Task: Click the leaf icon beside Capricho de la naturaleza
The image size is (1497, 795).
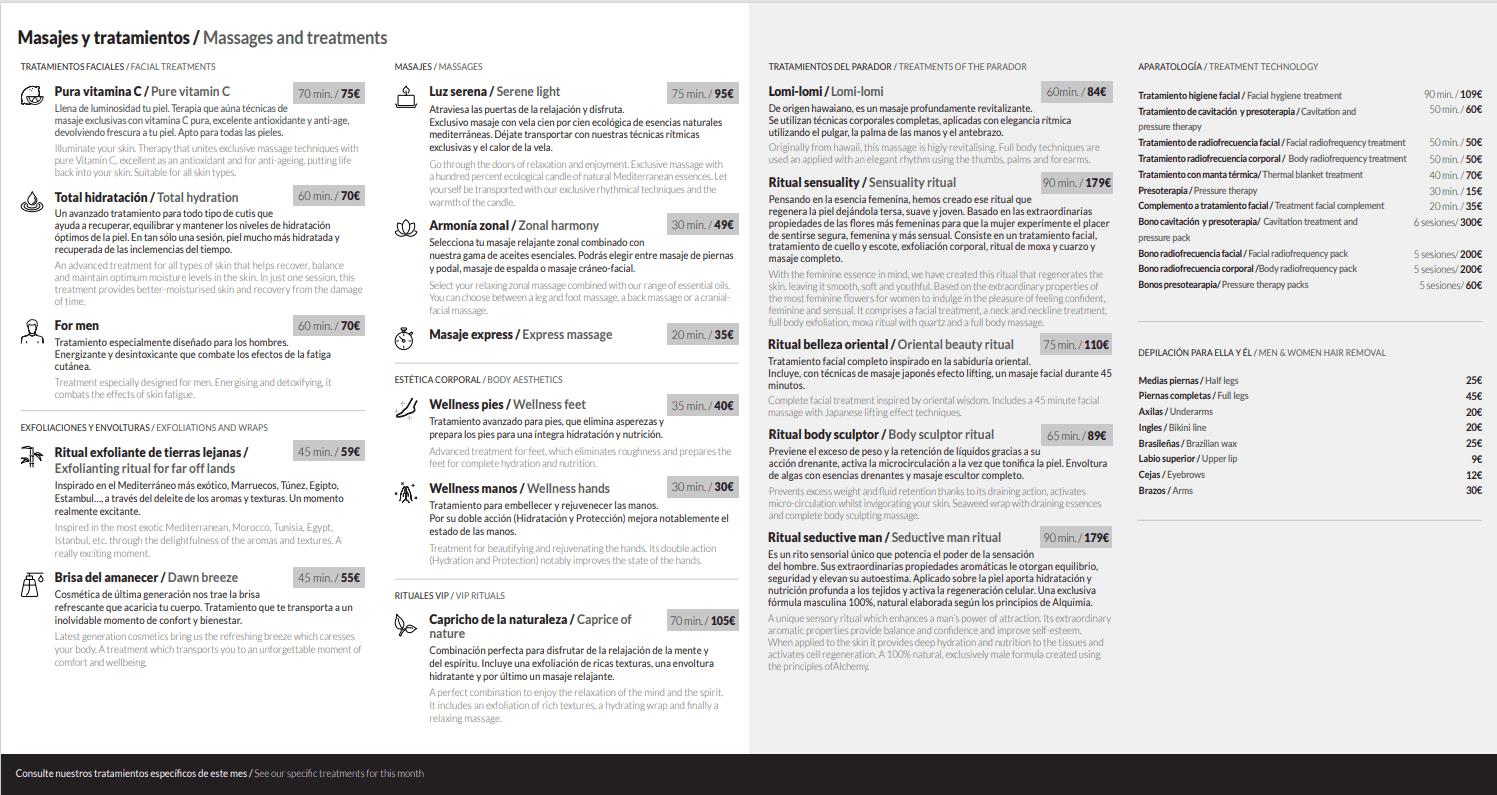Action: coord(405,625)
